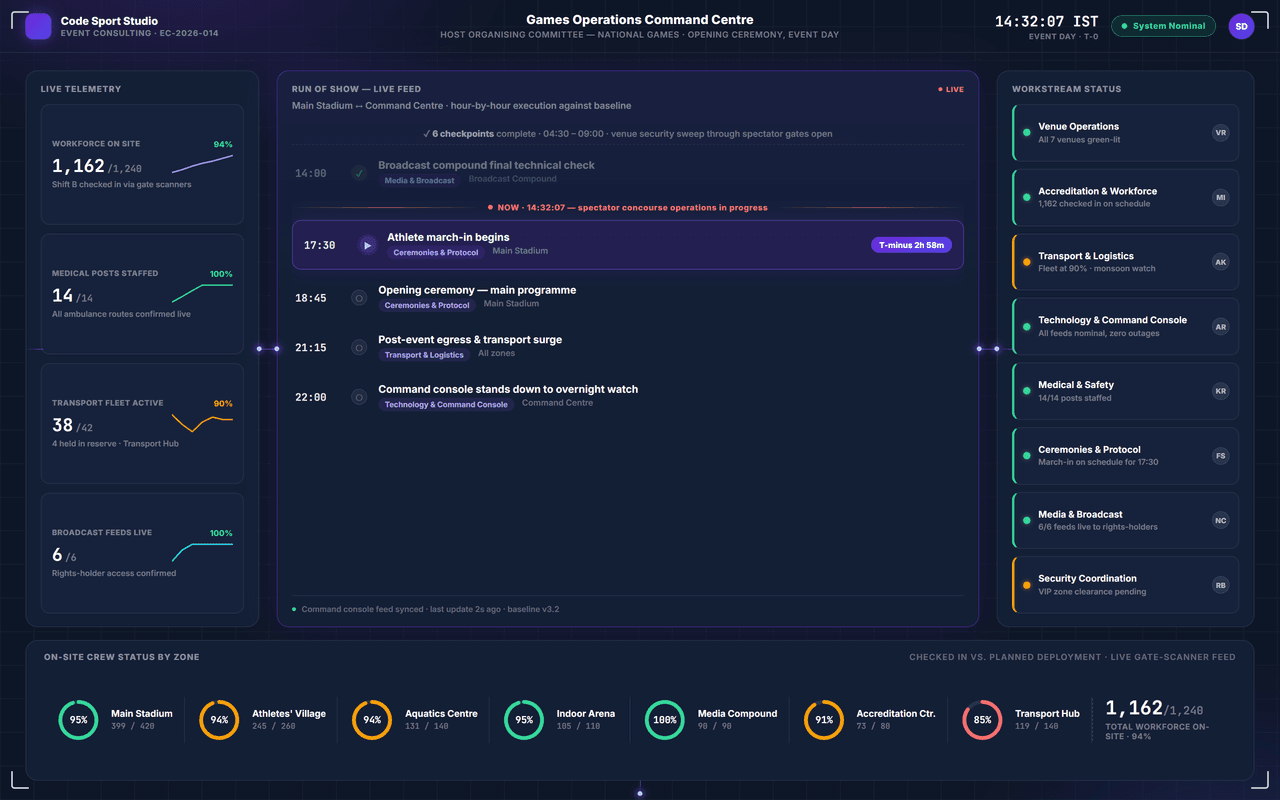Click the Media Compound 100% ring
1280x800 pixels.
[665, 720]
